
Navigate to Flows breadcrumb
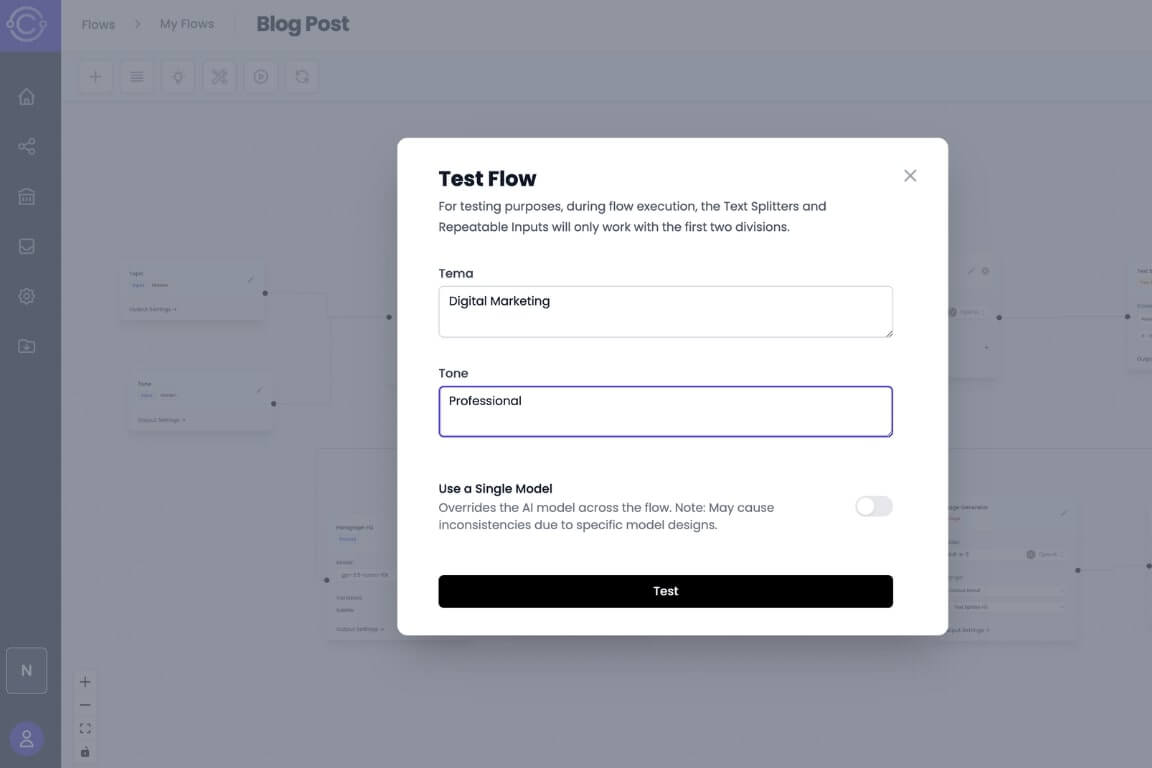(97, 24)
